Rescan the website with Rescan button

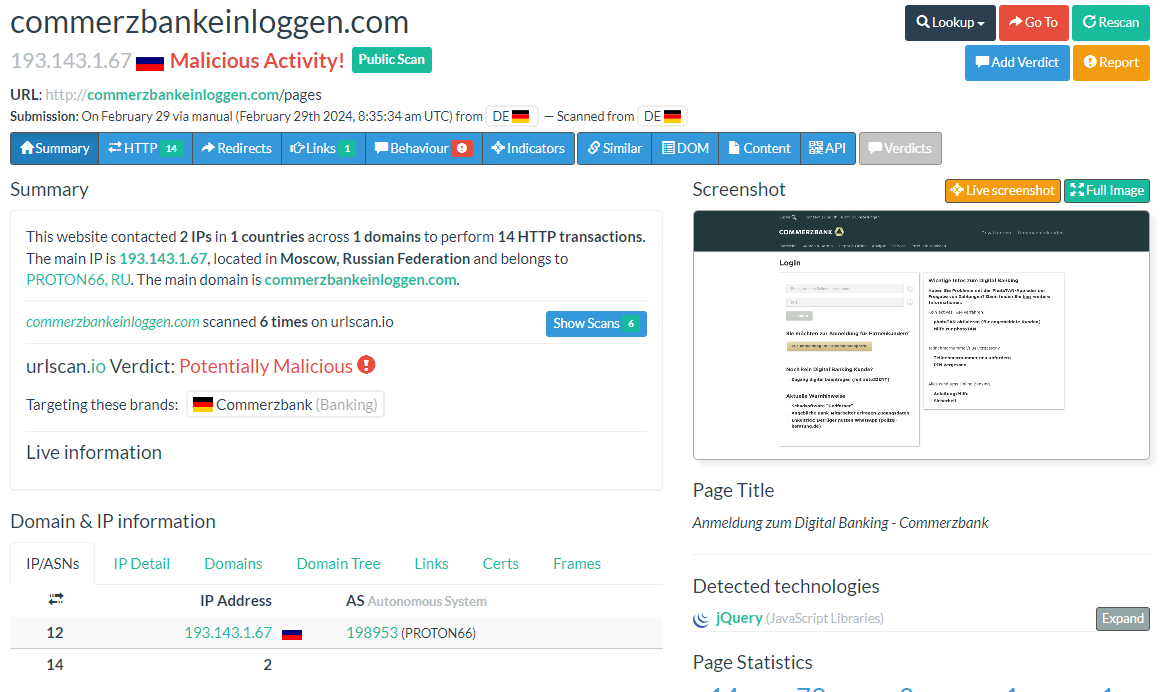(1111, 22)
